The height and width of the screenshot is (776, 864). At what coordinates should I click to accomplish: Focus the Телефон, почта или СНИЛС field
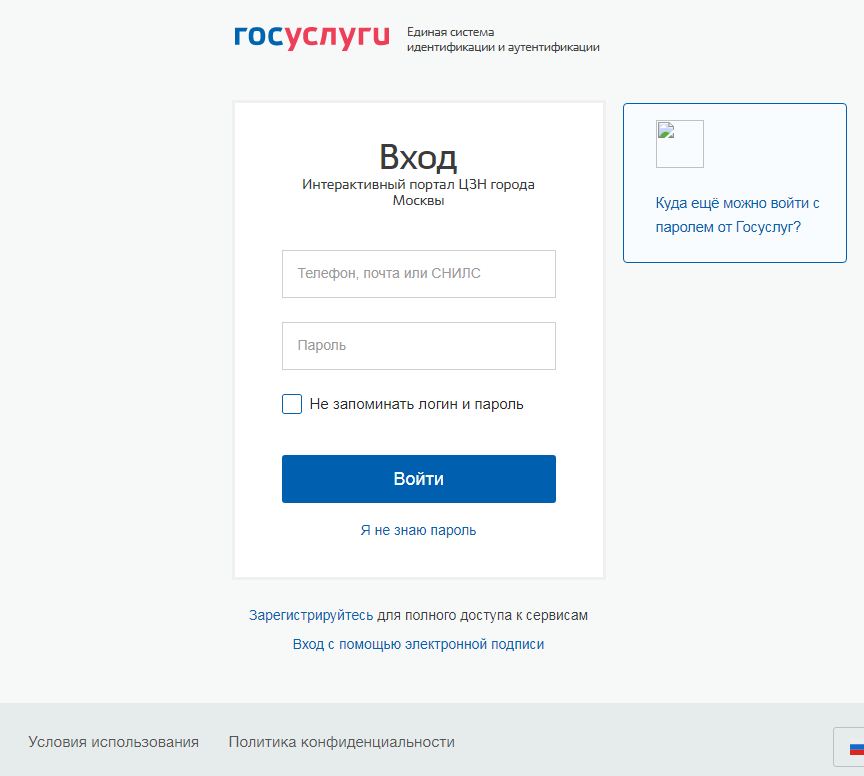click(419, 274)
